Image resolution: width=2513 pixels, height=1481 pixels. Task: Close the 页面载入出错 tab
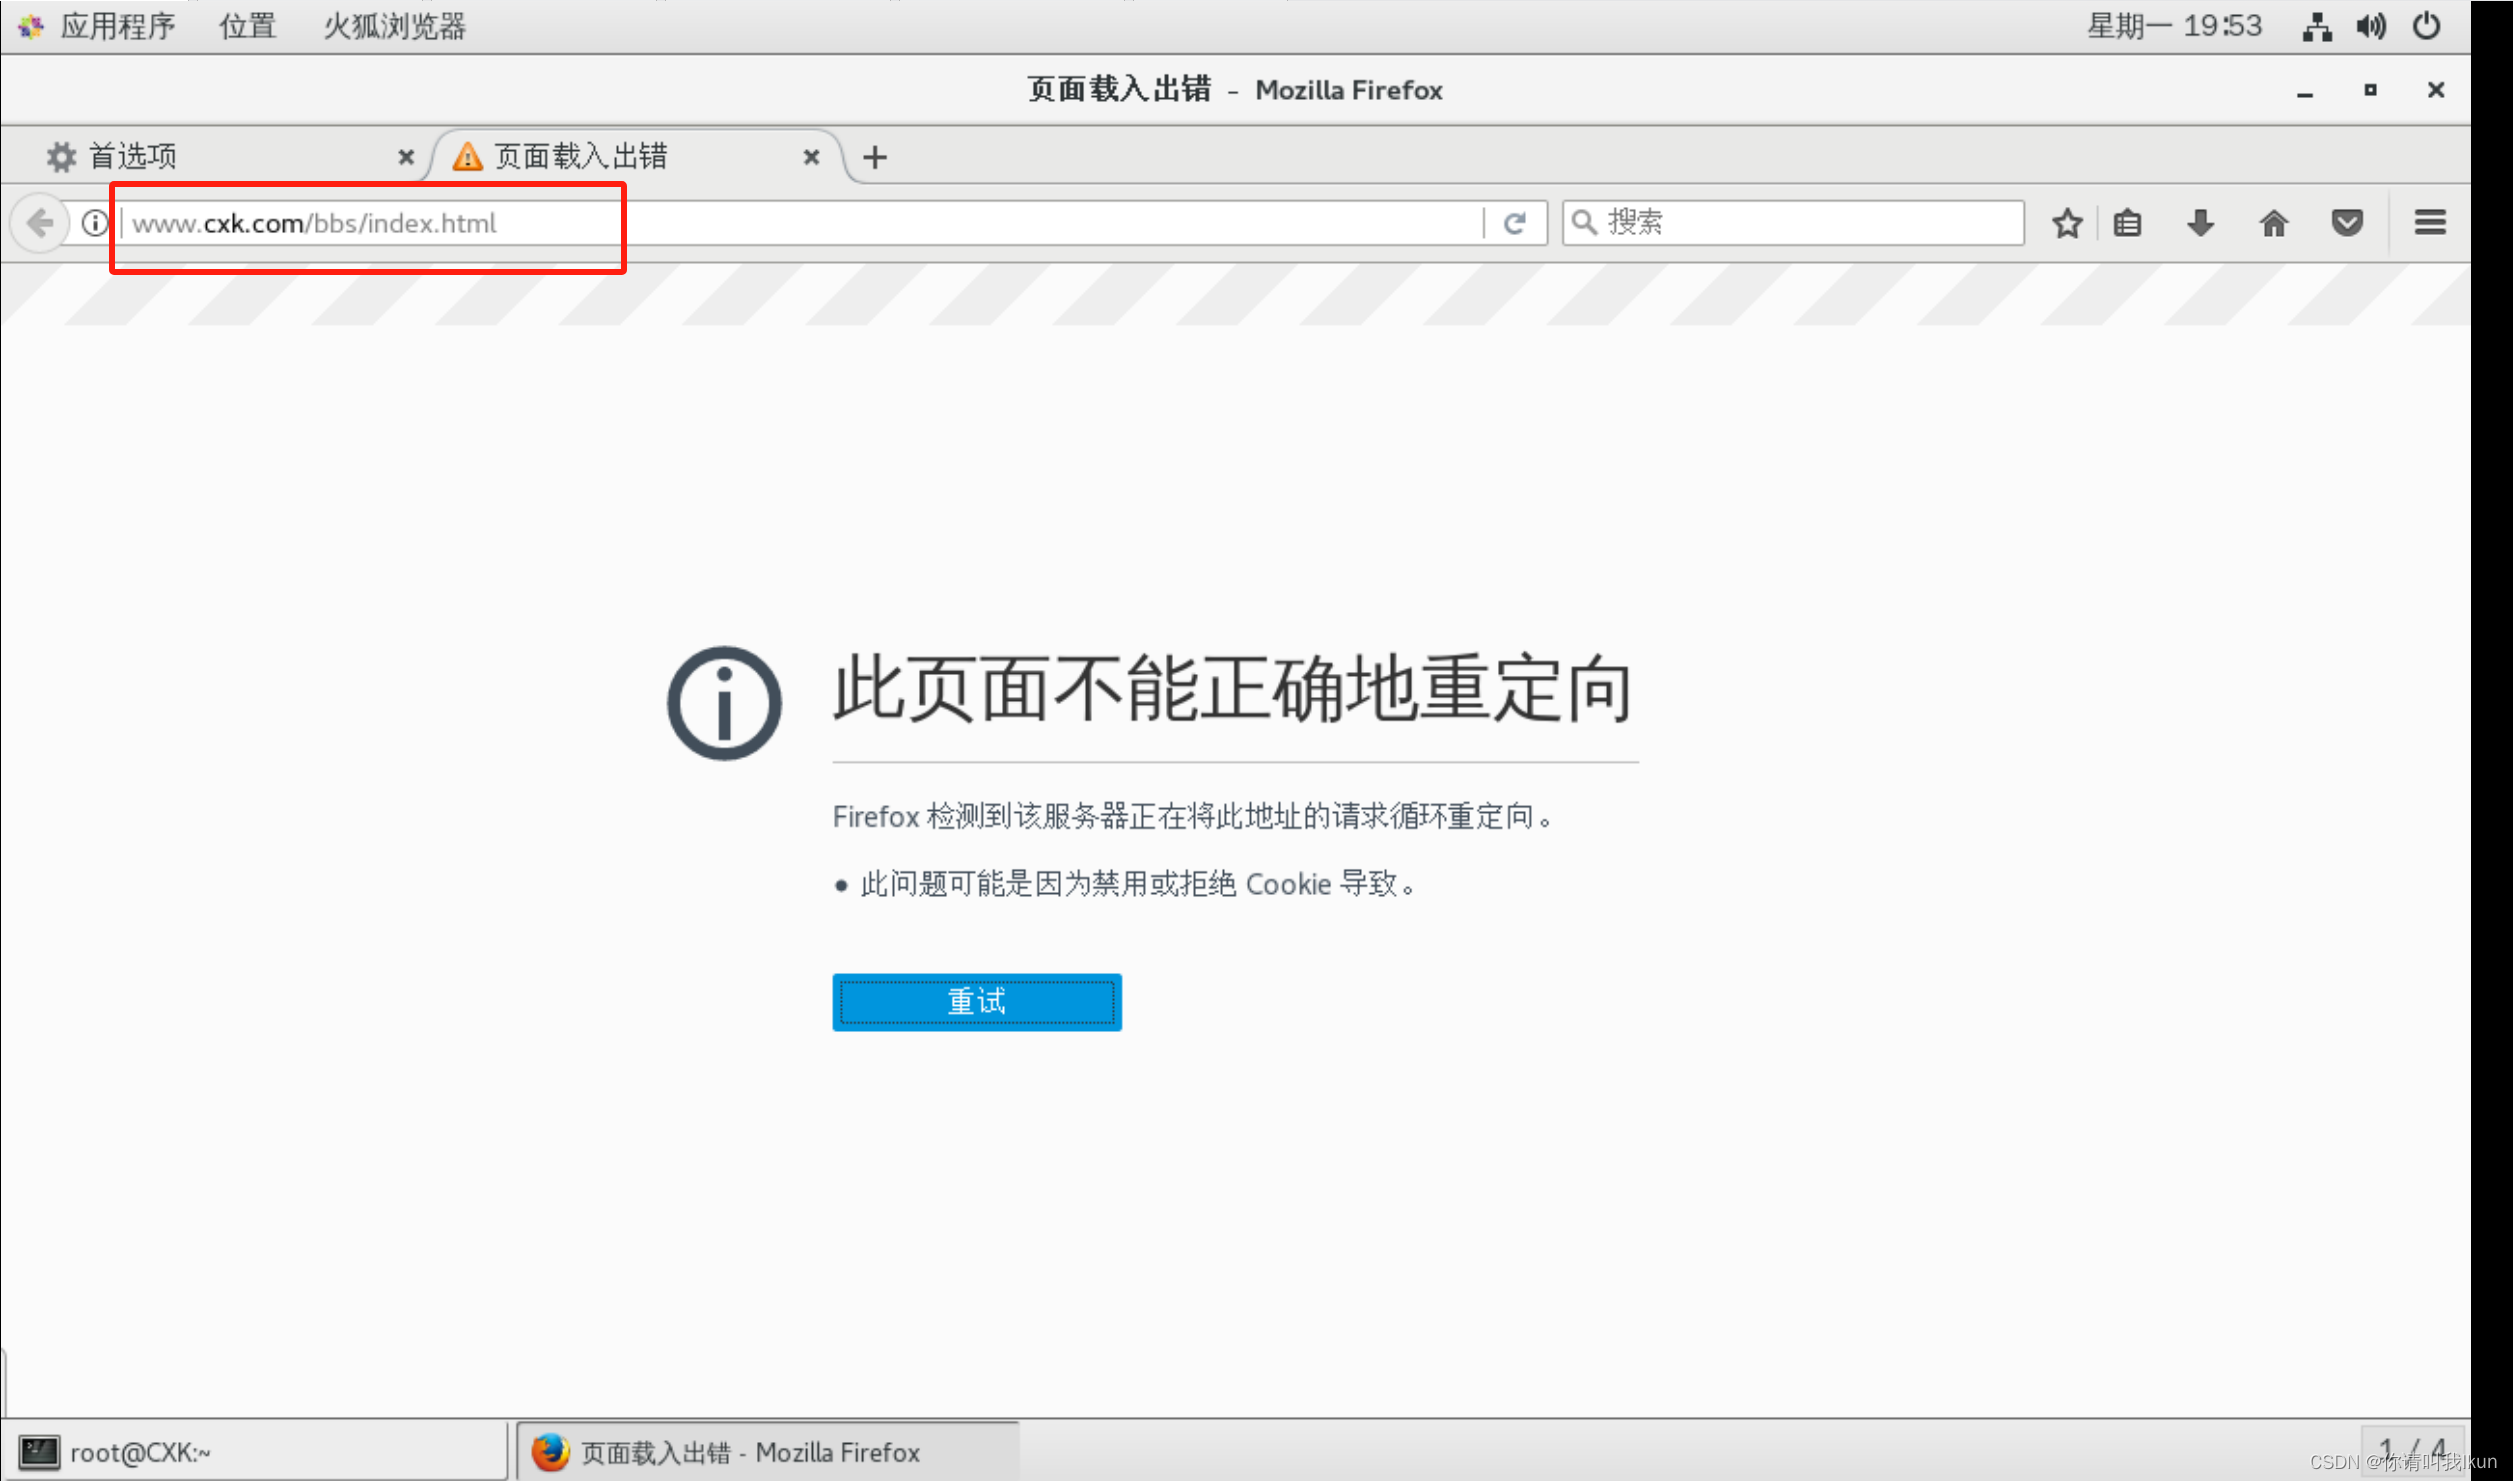pos(811,156)
